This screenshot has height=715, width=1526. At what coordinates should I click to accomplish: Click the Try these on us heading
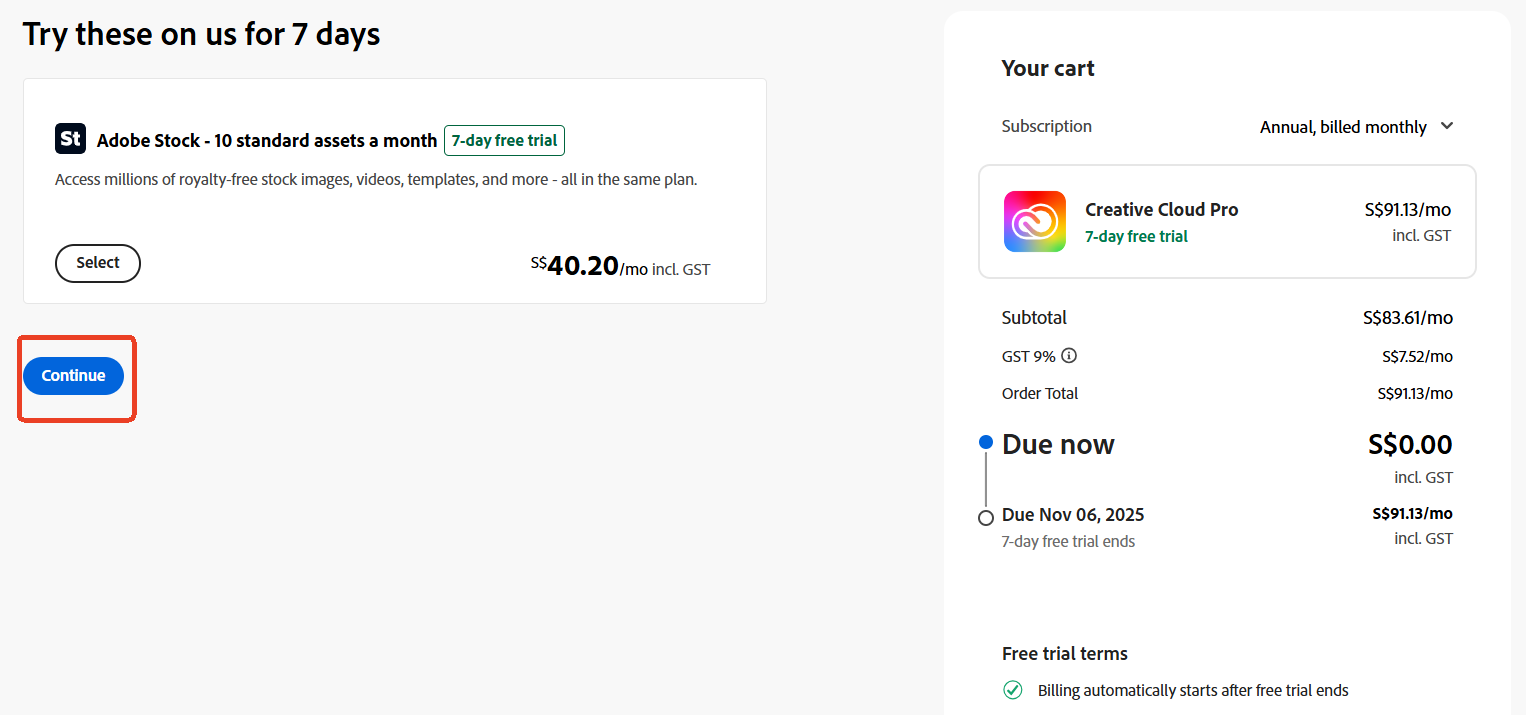coord(202,33)
